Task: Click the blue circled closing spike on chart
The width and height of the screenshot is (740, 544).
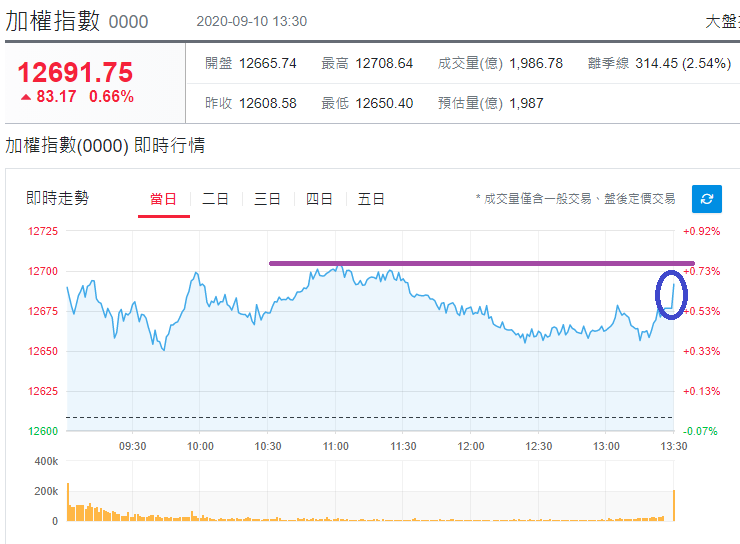Action: 671,295
